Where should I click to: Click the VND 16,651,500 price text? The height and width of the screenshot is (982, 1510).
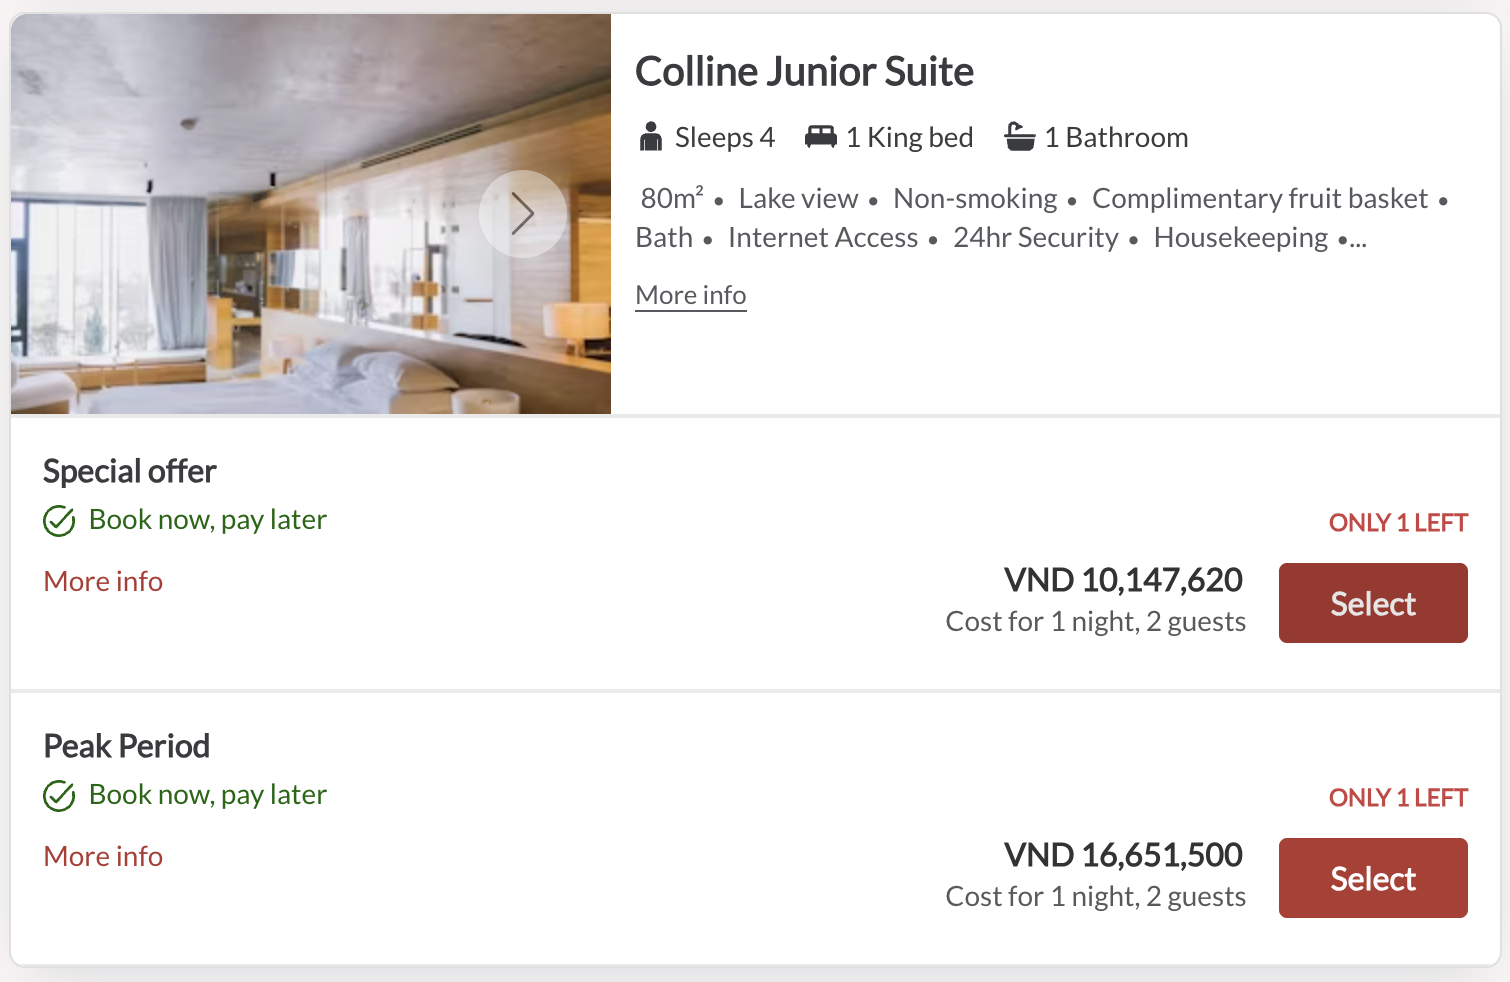pyautogui.click(x=1123, y=855)
